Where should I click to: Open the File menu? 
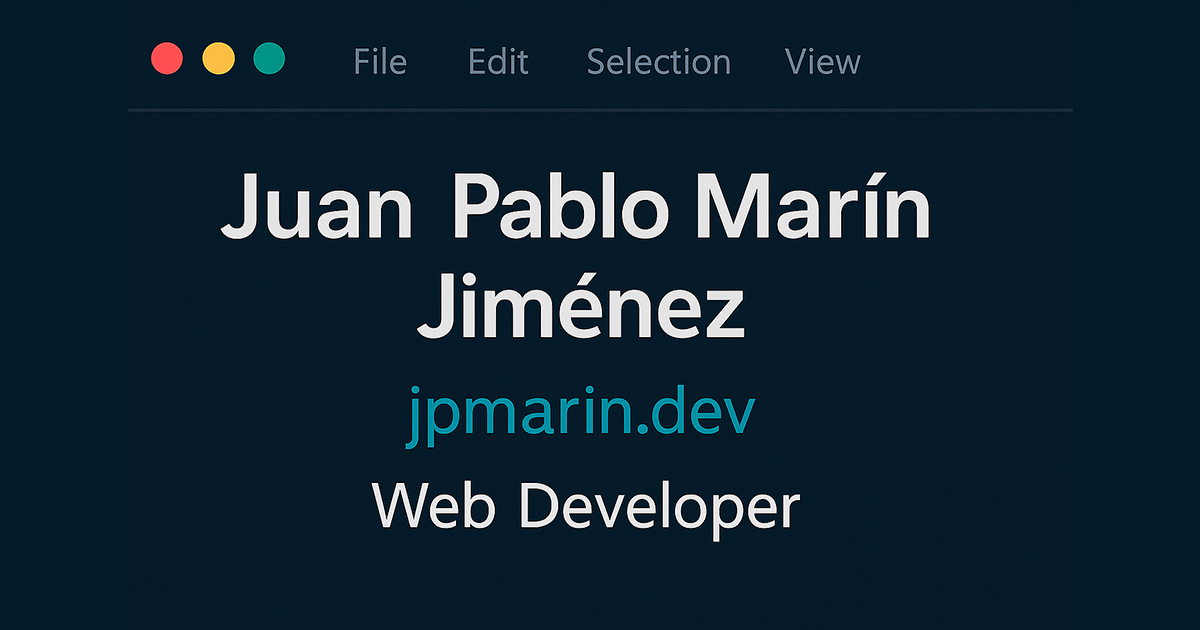click(x=379, y=62)
